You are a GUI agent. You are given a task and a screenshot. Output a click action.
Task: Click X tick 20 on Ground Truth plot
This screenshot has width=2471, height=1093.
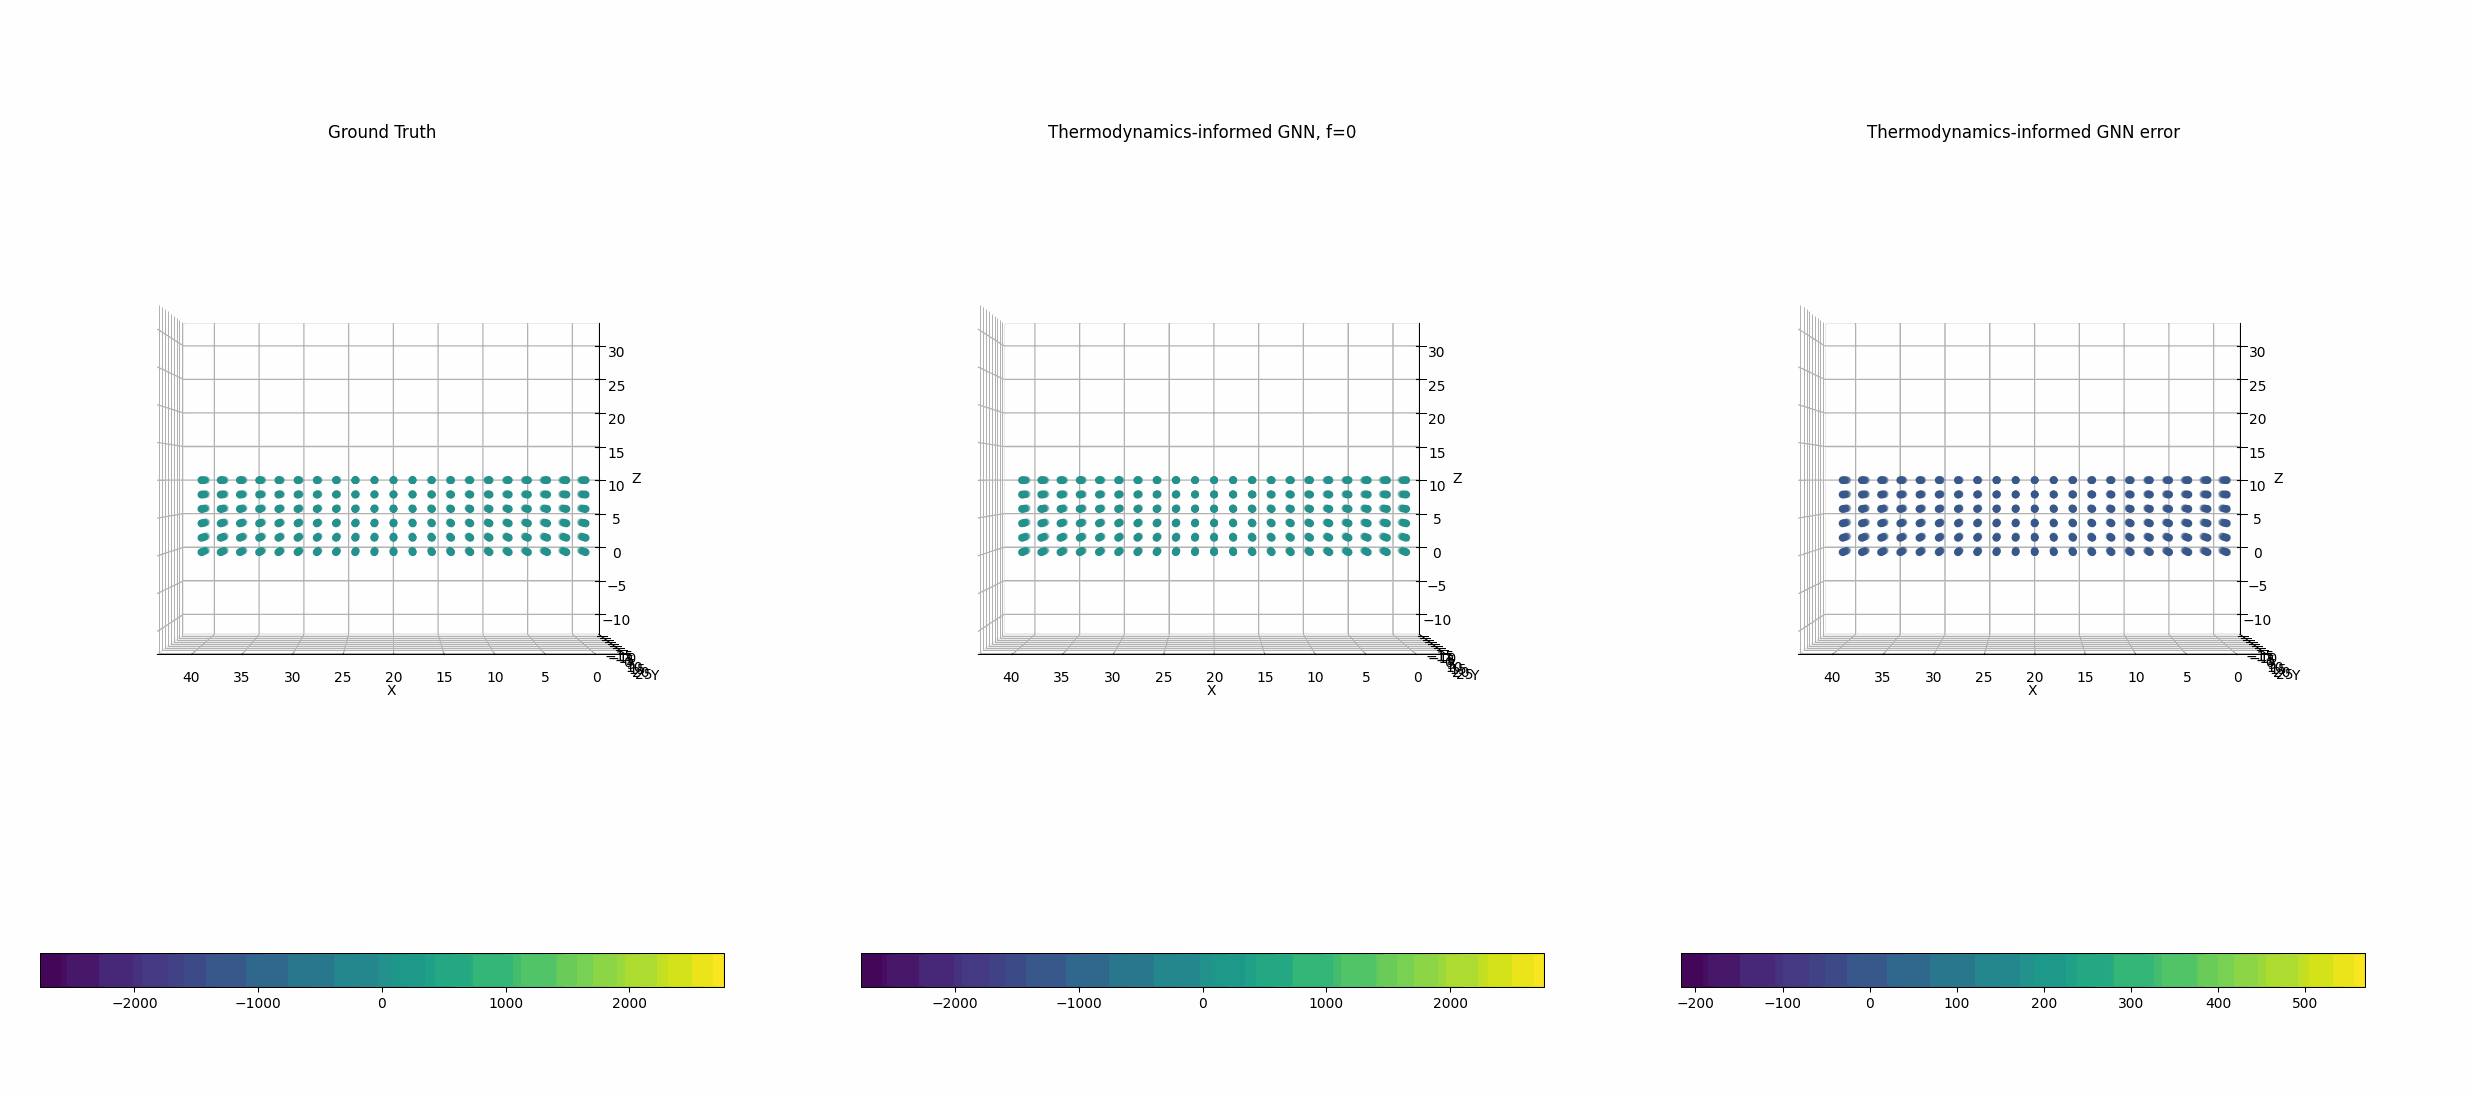[393, 677]
